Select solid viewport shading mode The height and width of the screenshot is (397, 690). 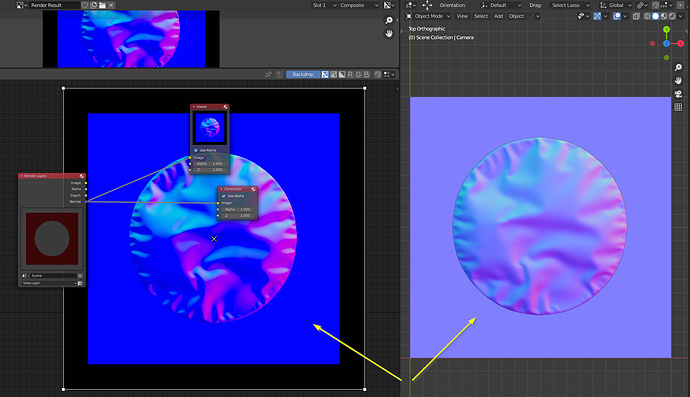coord(655,16)
